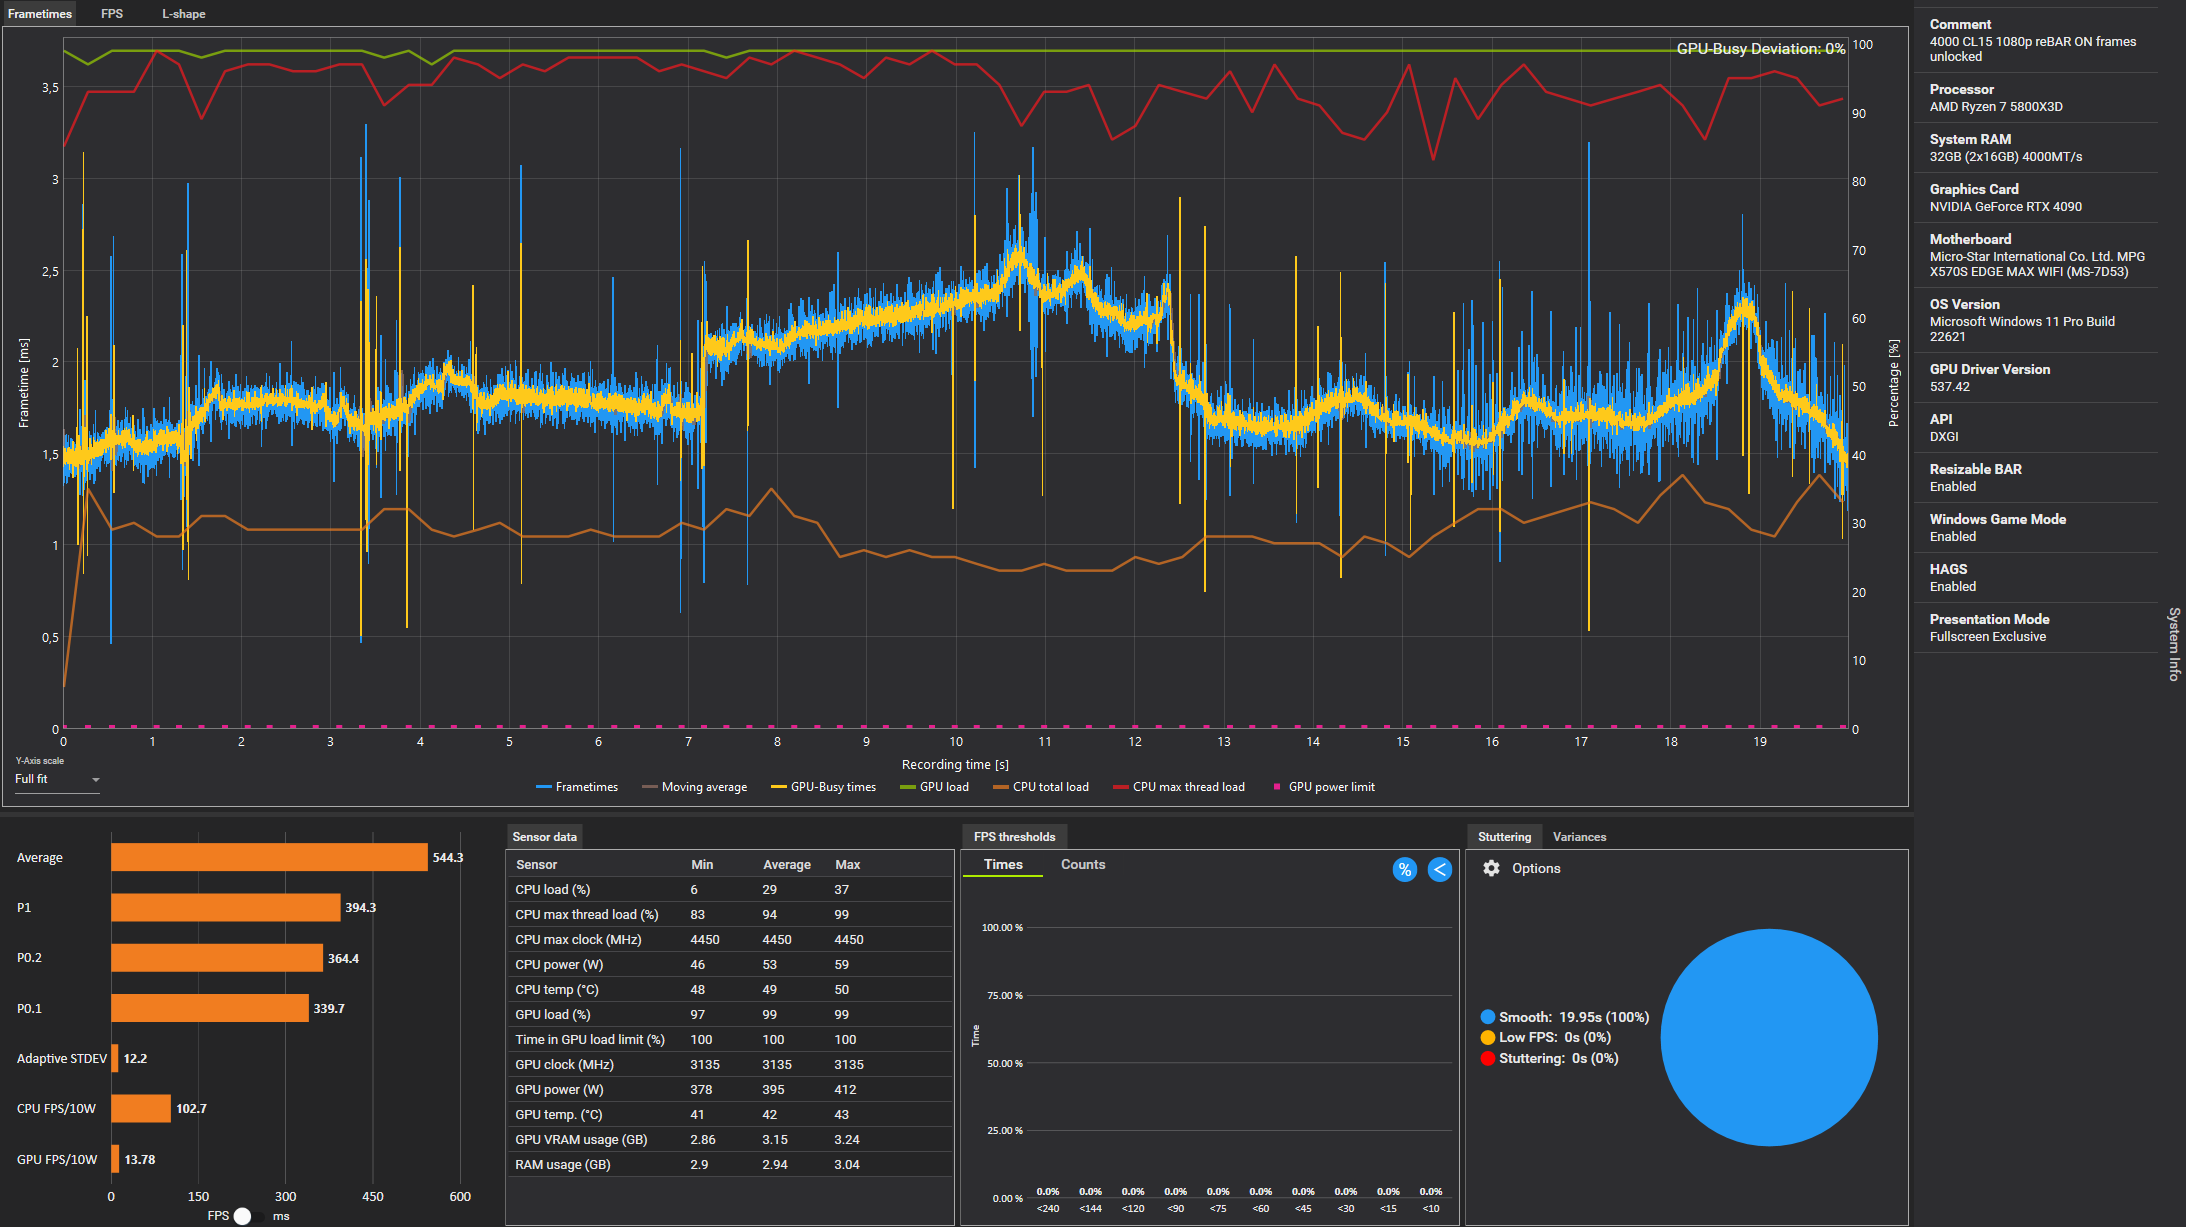Click the Options gear icon in Stuttering panel

(1491, 868)
